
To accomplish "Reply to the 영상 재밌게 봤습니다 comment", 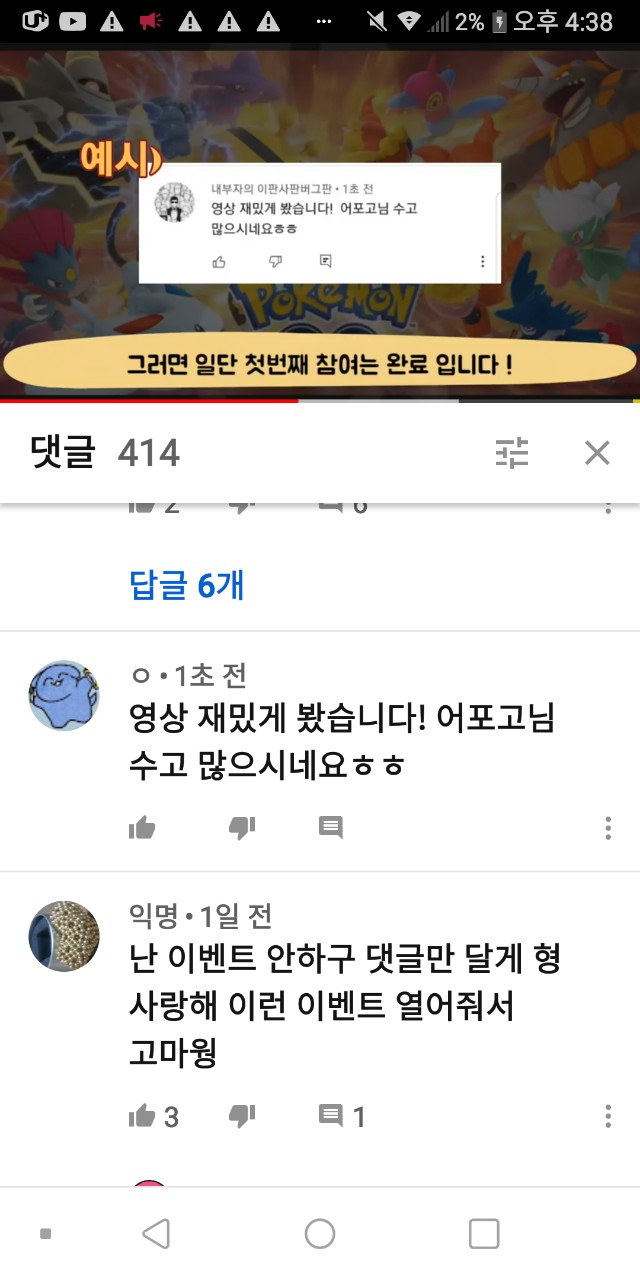I will click(331, 828).
